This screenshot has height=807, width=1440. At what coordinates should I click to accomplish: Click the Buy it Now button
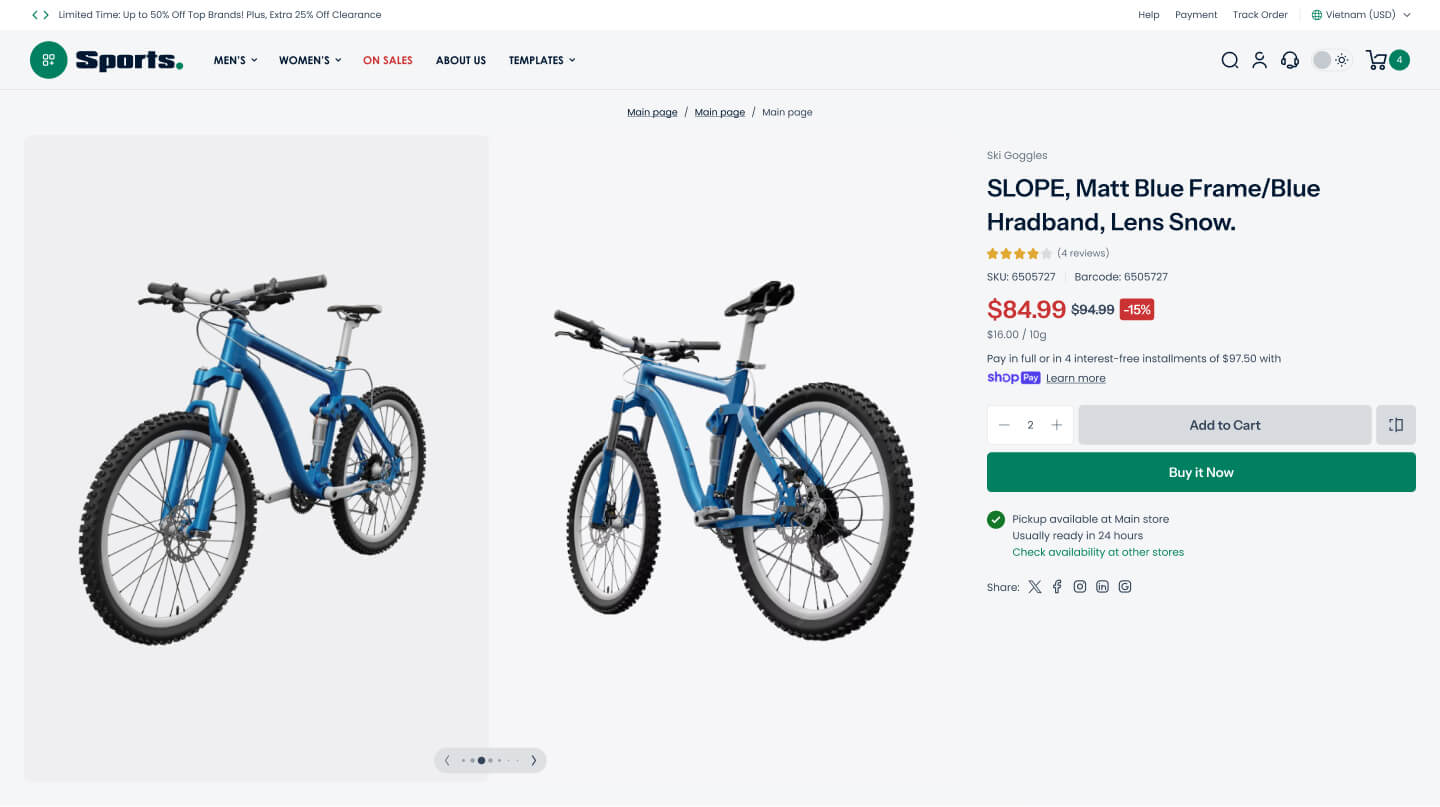coord(1201,472)
